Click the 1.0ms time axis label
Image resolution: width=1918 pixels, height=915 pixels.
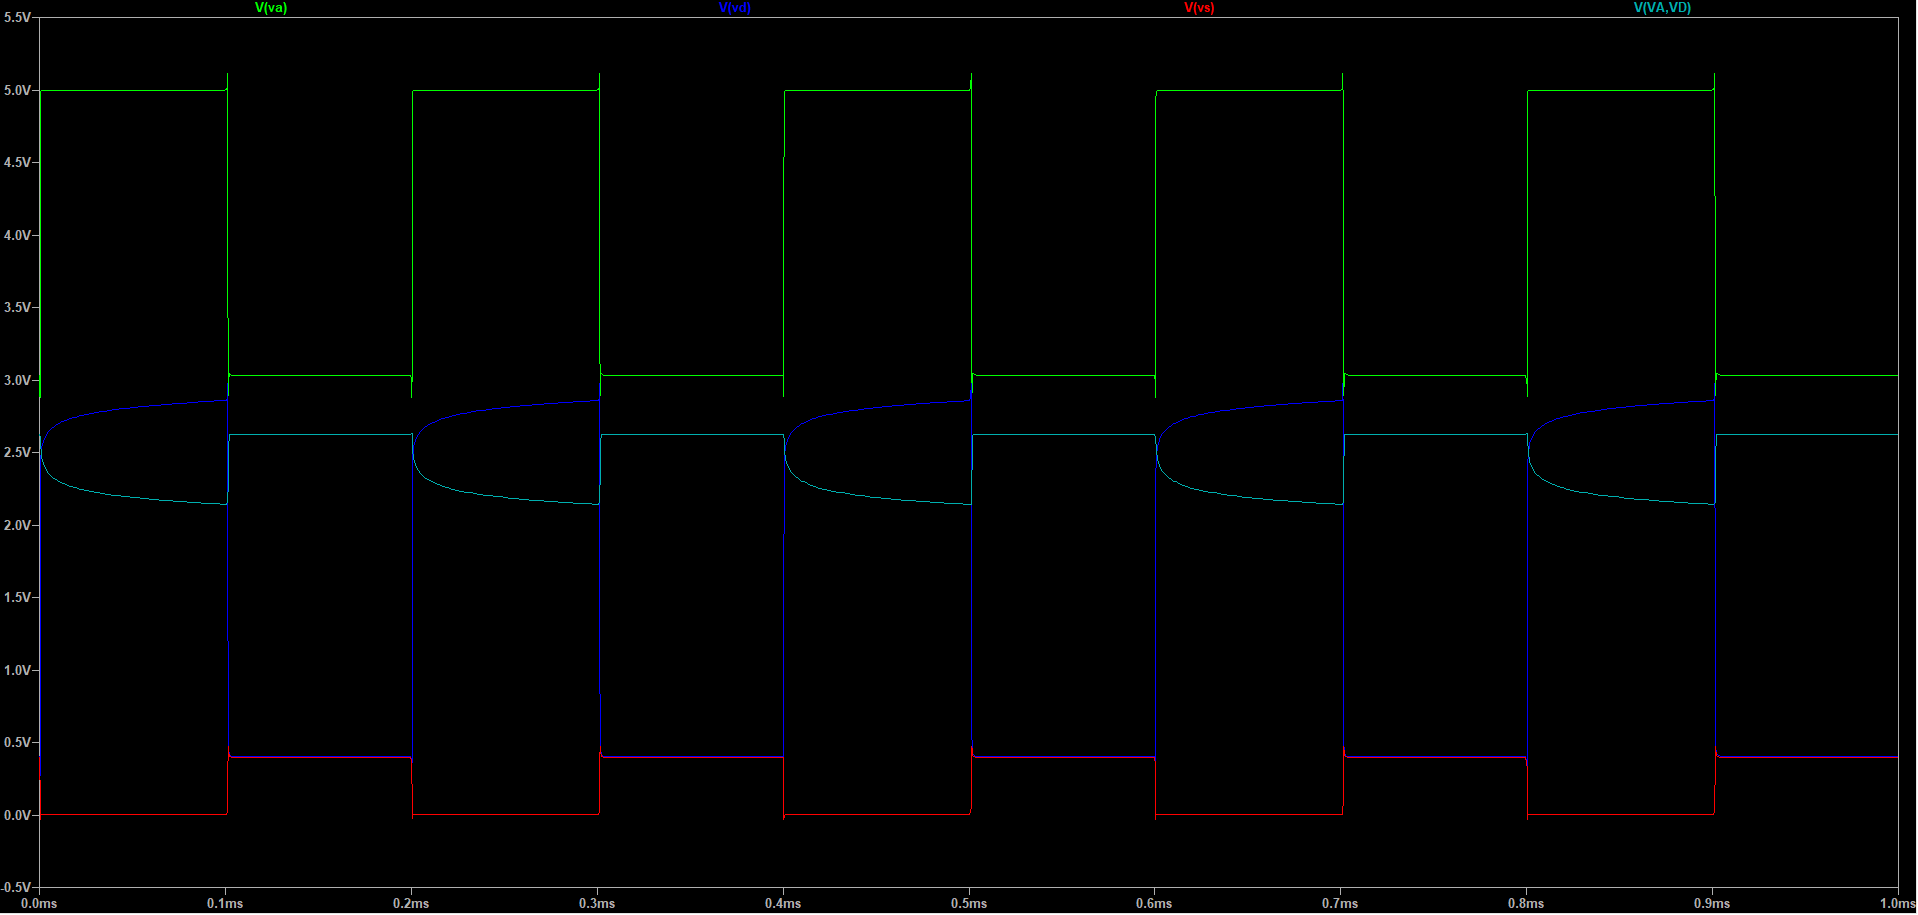click(1898, 904)
